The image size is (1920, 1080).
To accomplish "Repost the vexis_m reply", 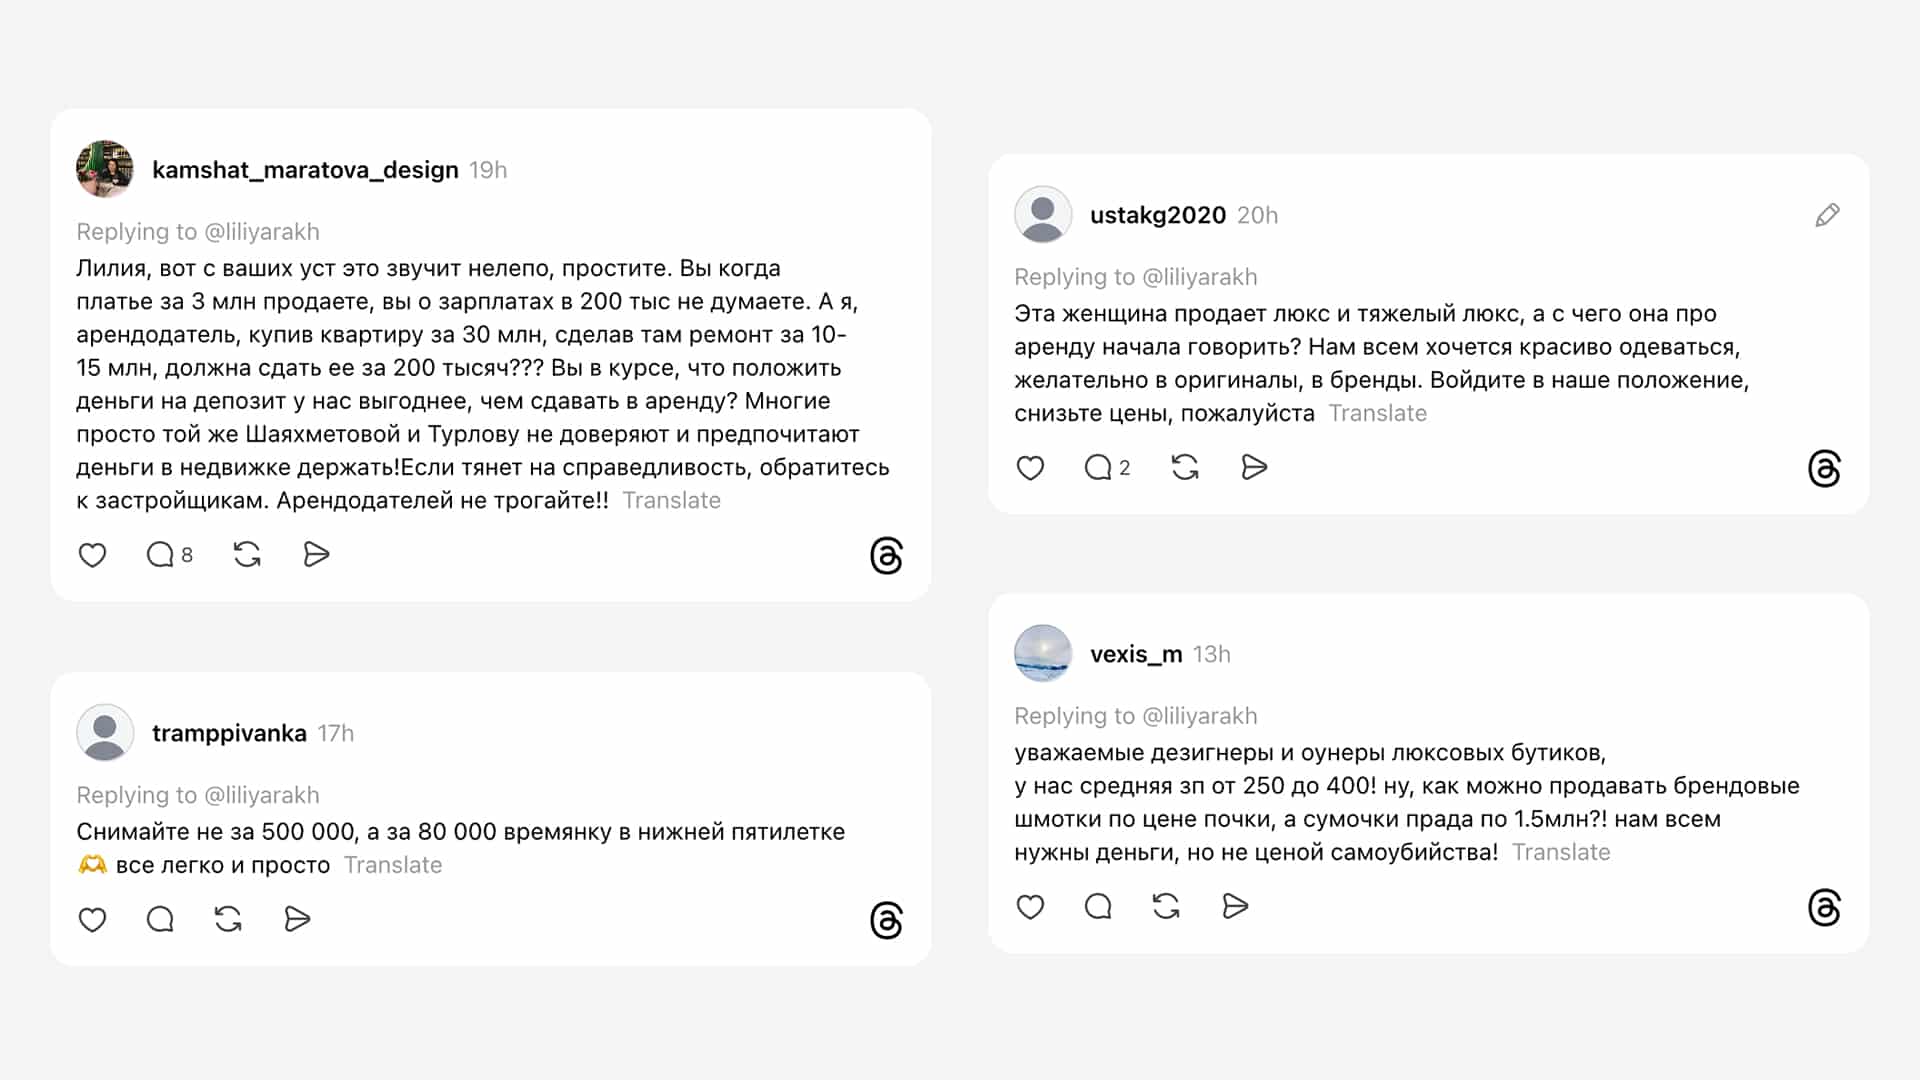I will coord(1166,907).
